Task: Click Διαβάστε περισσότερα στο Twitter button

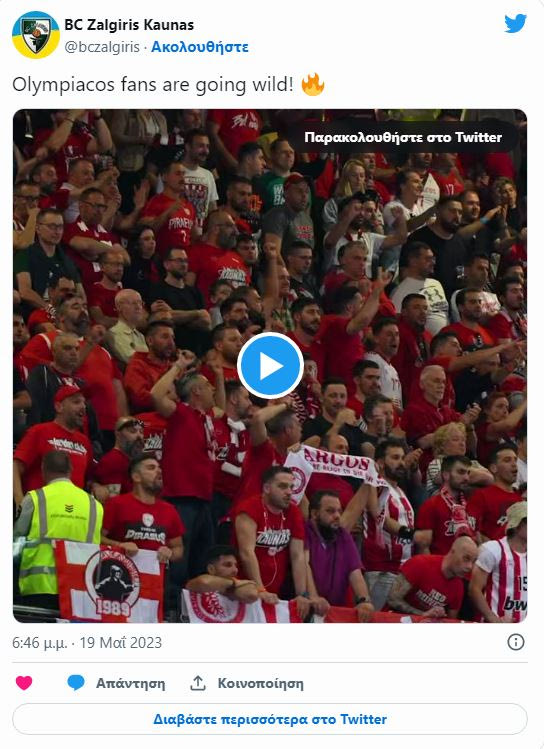Action: click(x=270, y=719)
